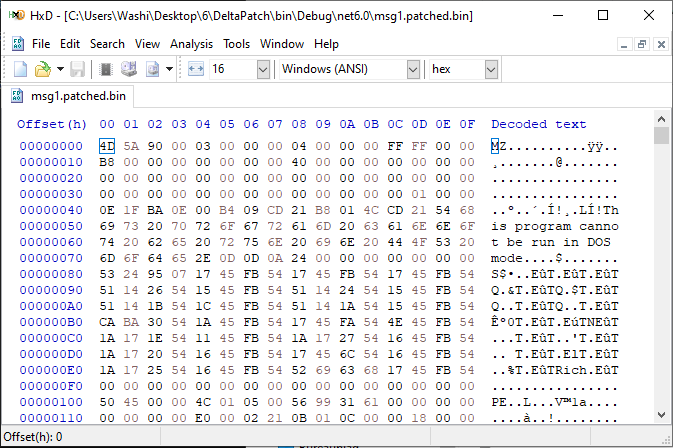Select byte CA at row 000000B0
This screenshot has height=448, width=673.
(x=107, y=322)
